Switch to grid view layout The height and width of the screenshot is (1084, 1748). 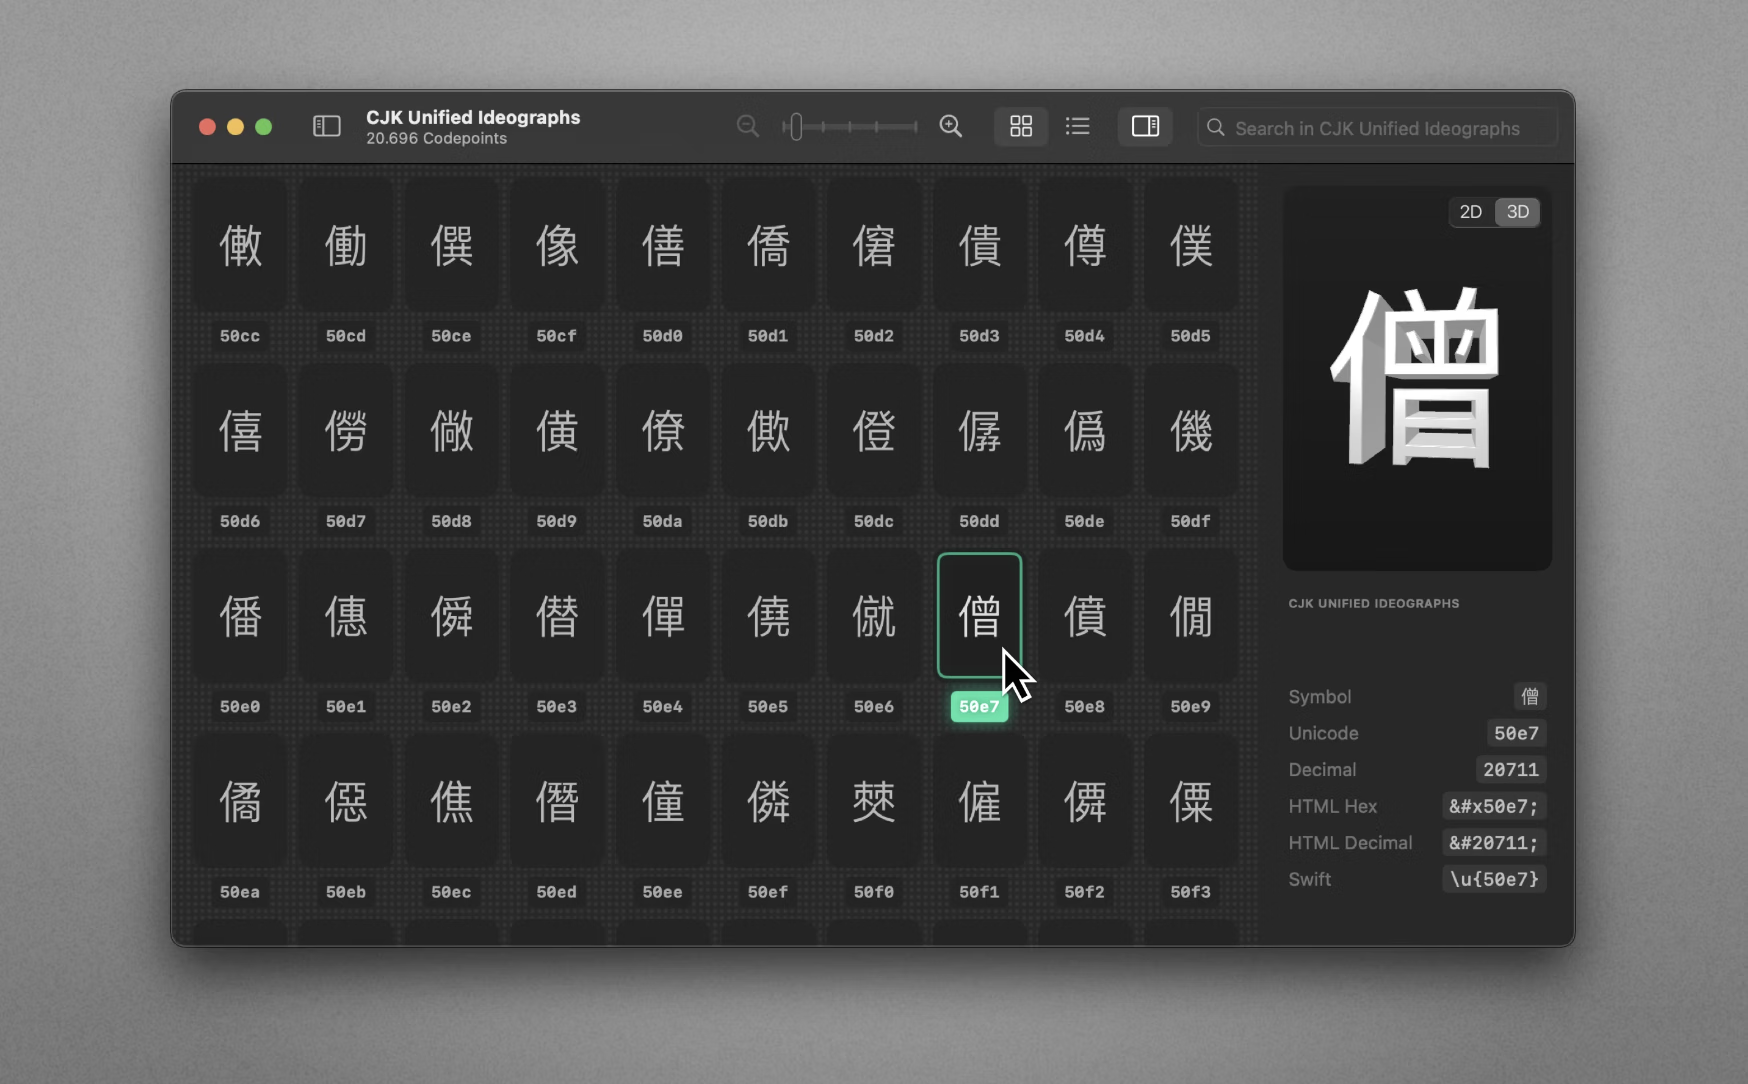coord(1020,126)
